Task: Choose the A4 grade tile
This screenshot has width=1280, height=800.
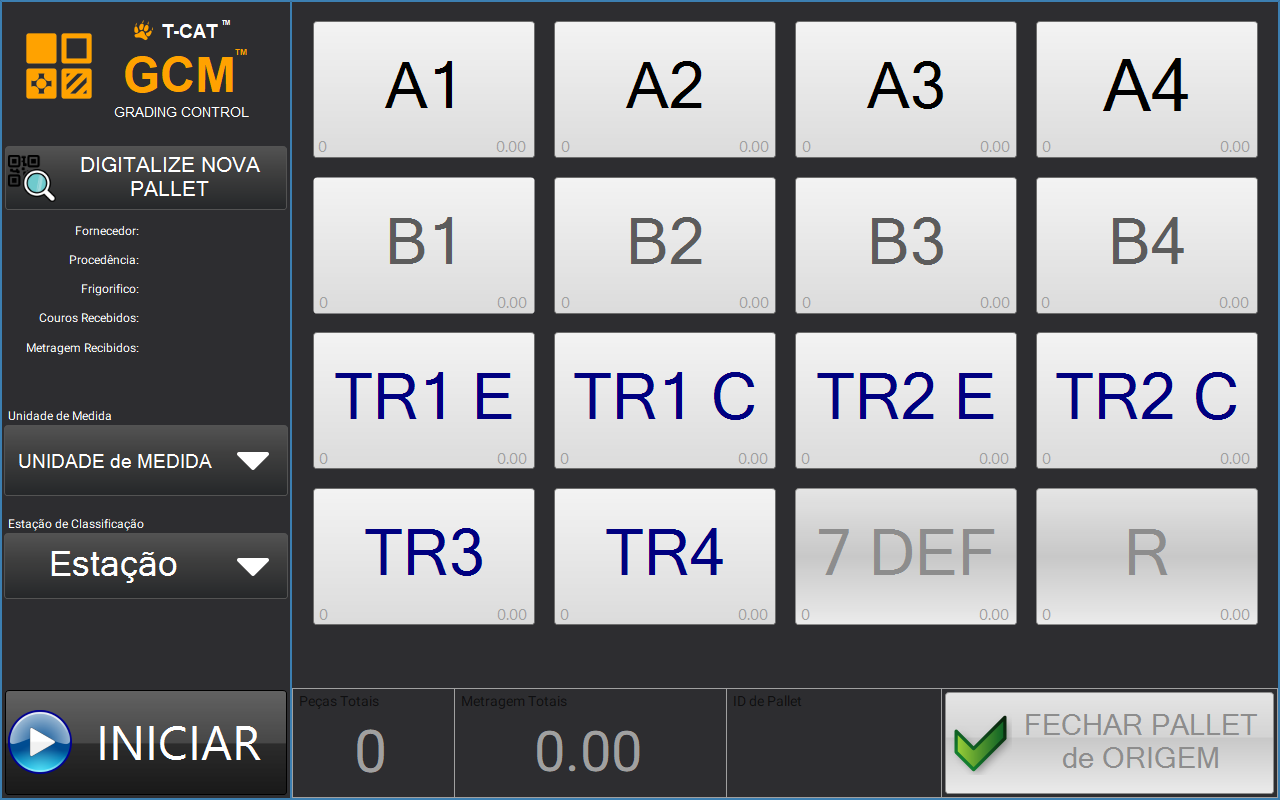Action: click(x=1147, y=90)
